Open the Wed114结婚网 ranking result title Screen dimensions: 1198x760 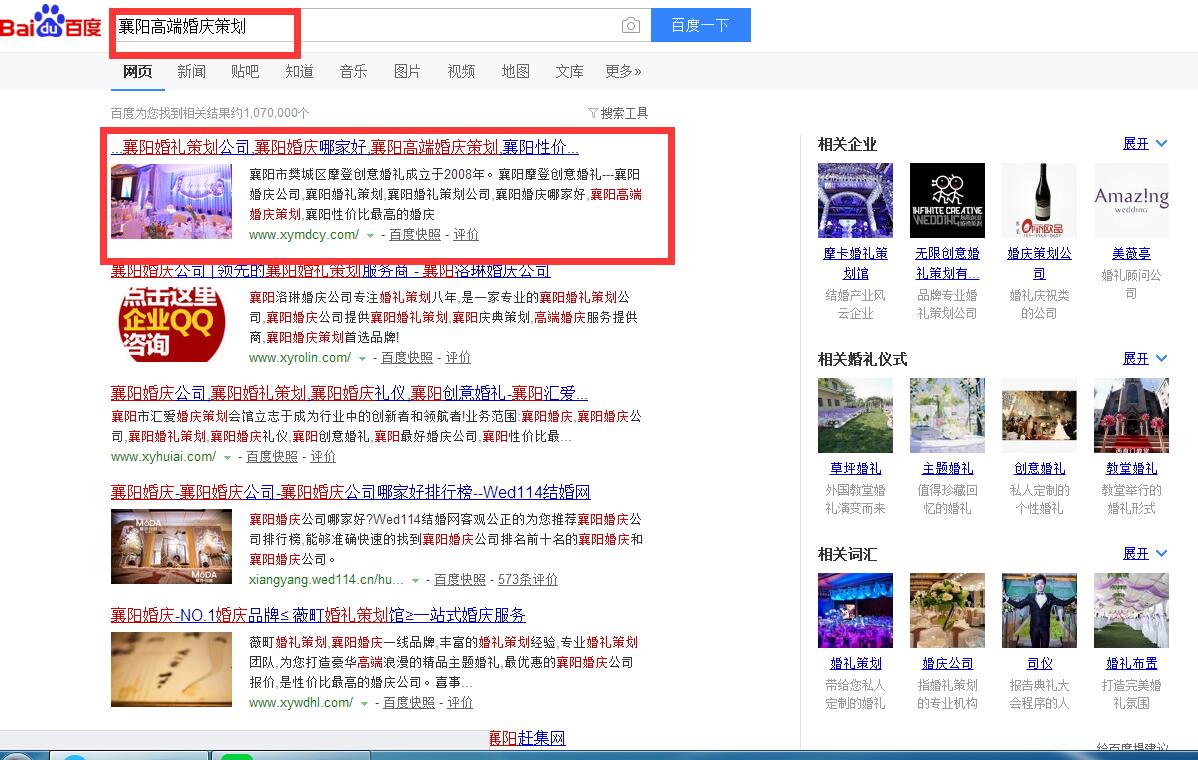tap(351, 492)
